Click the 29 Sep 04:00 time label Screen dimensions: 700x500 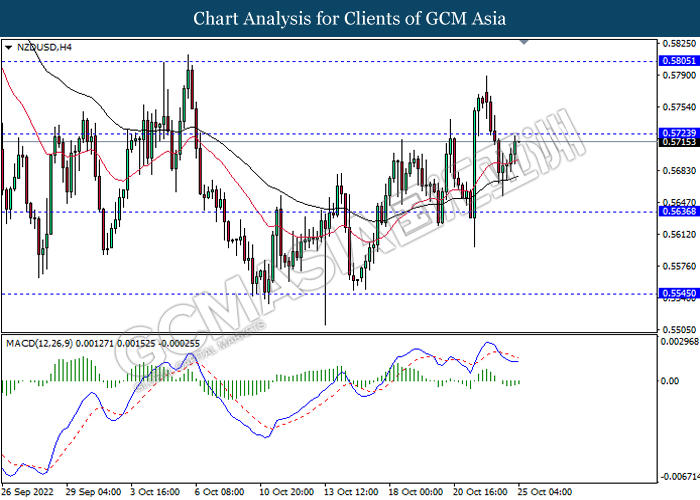coord(93,492)
